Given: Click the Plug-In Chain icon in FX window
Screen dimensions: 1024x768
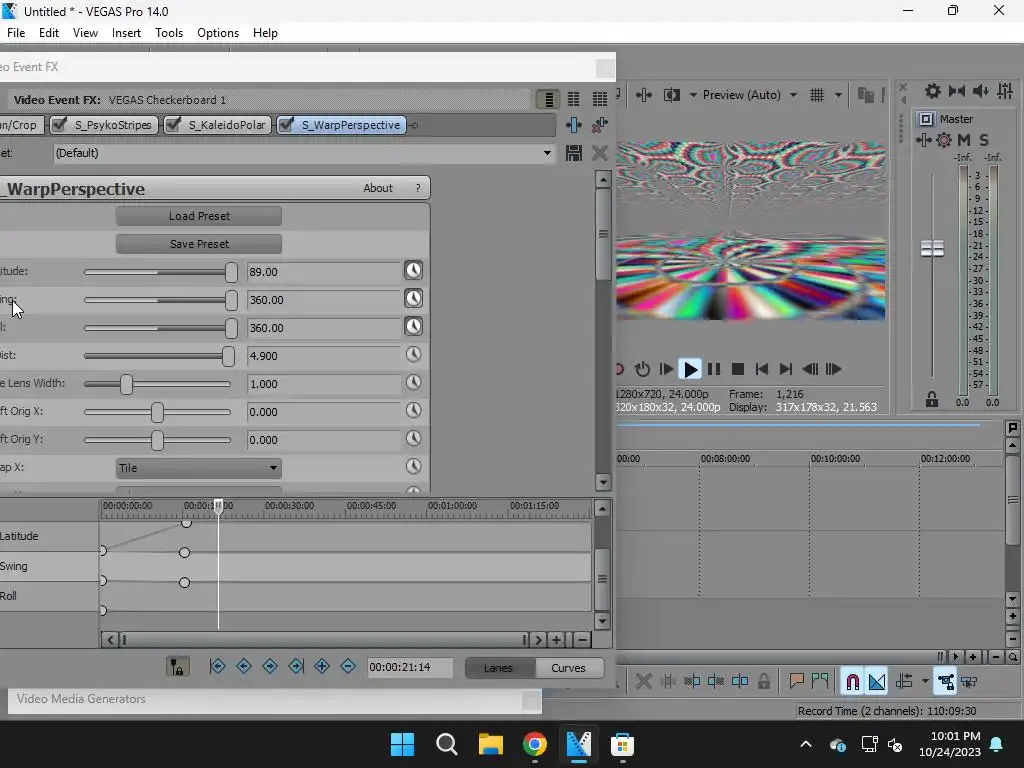Looking at the screenshot, I should (x=573, y=125).
